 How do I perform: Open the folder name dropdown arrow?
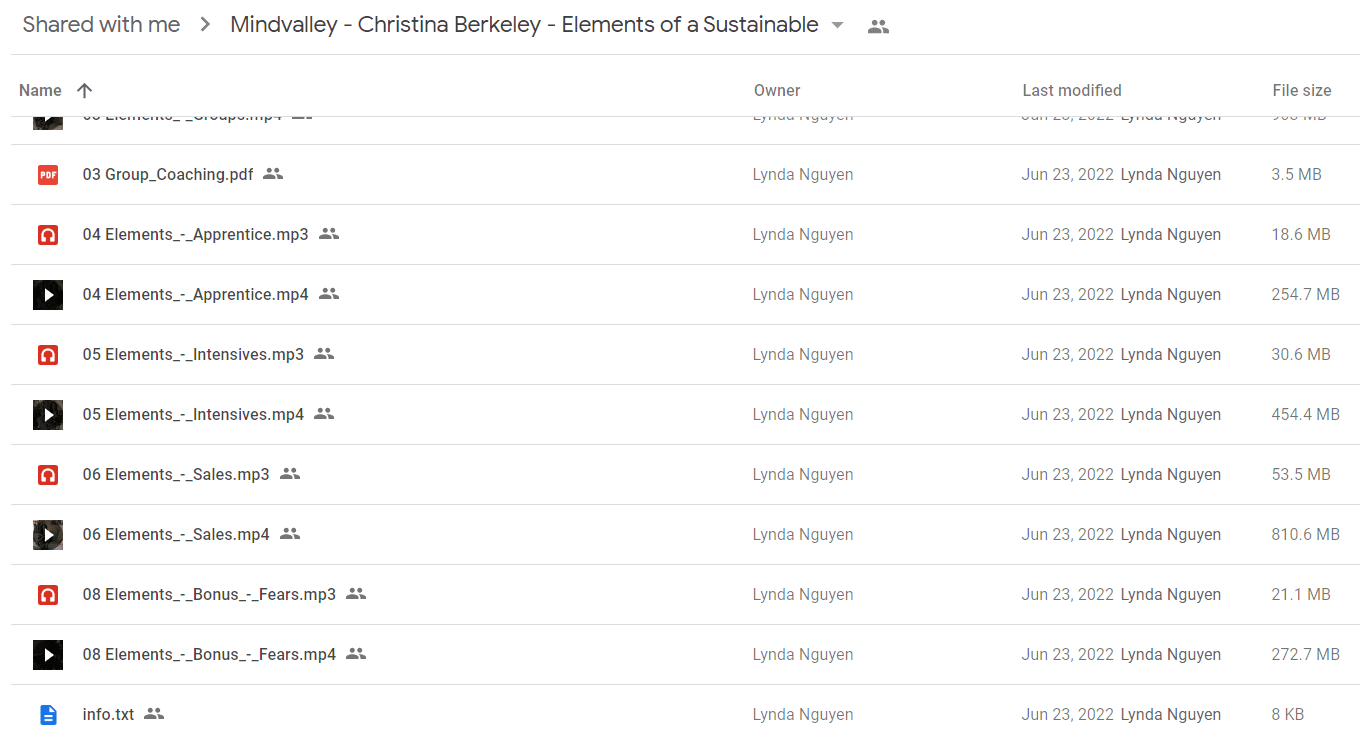(838, 26)
